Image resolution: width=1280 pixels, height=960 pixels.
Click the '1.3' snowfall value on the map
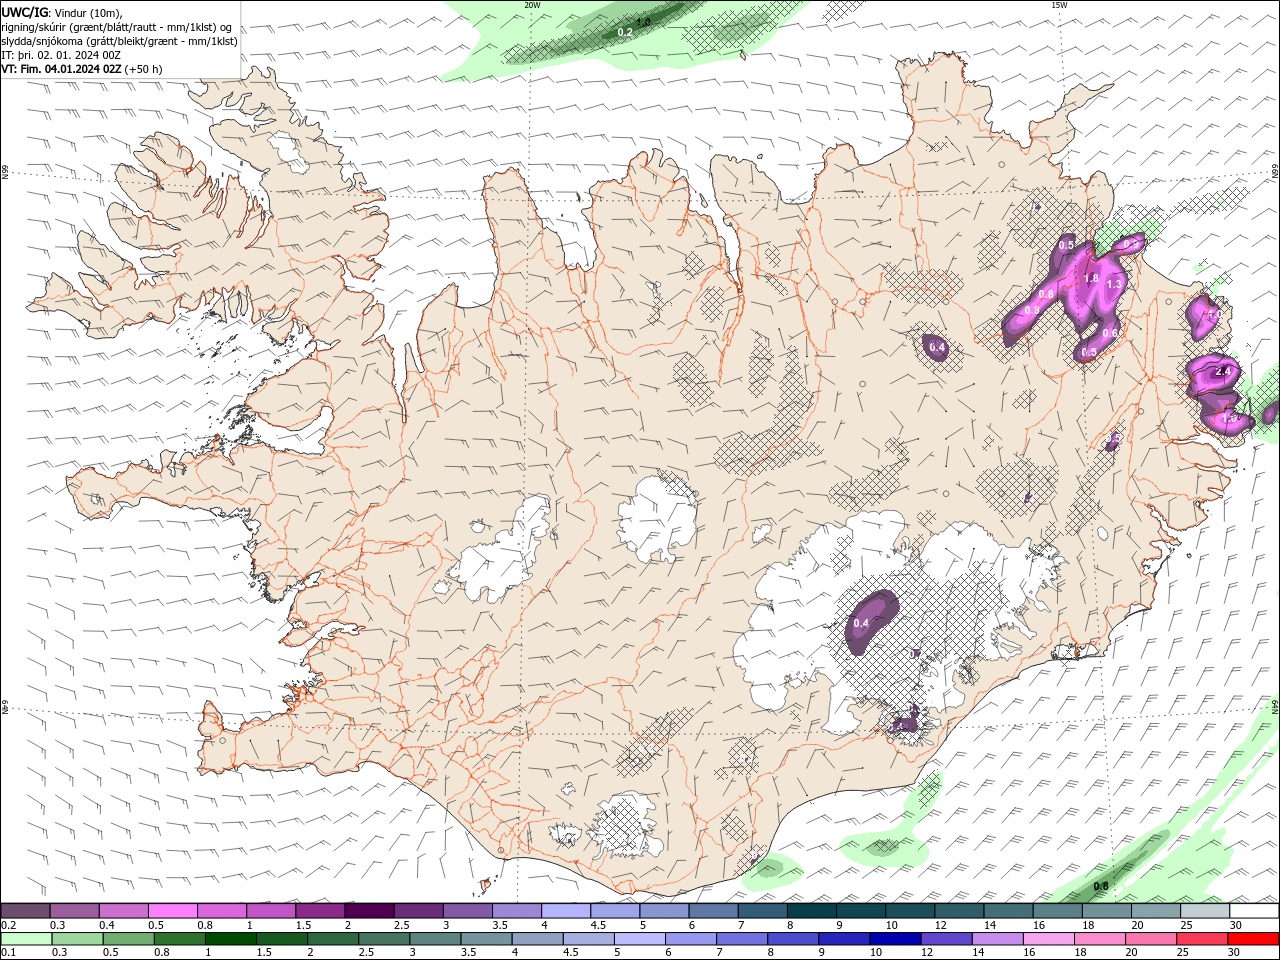click(x=1115, y=285)
